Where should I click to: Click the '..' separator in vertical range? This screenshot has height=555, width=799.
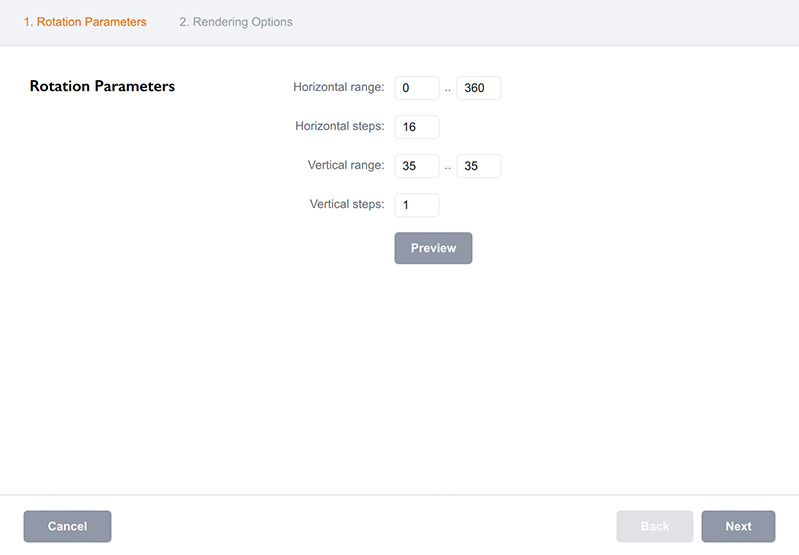[x=448, y=167]
